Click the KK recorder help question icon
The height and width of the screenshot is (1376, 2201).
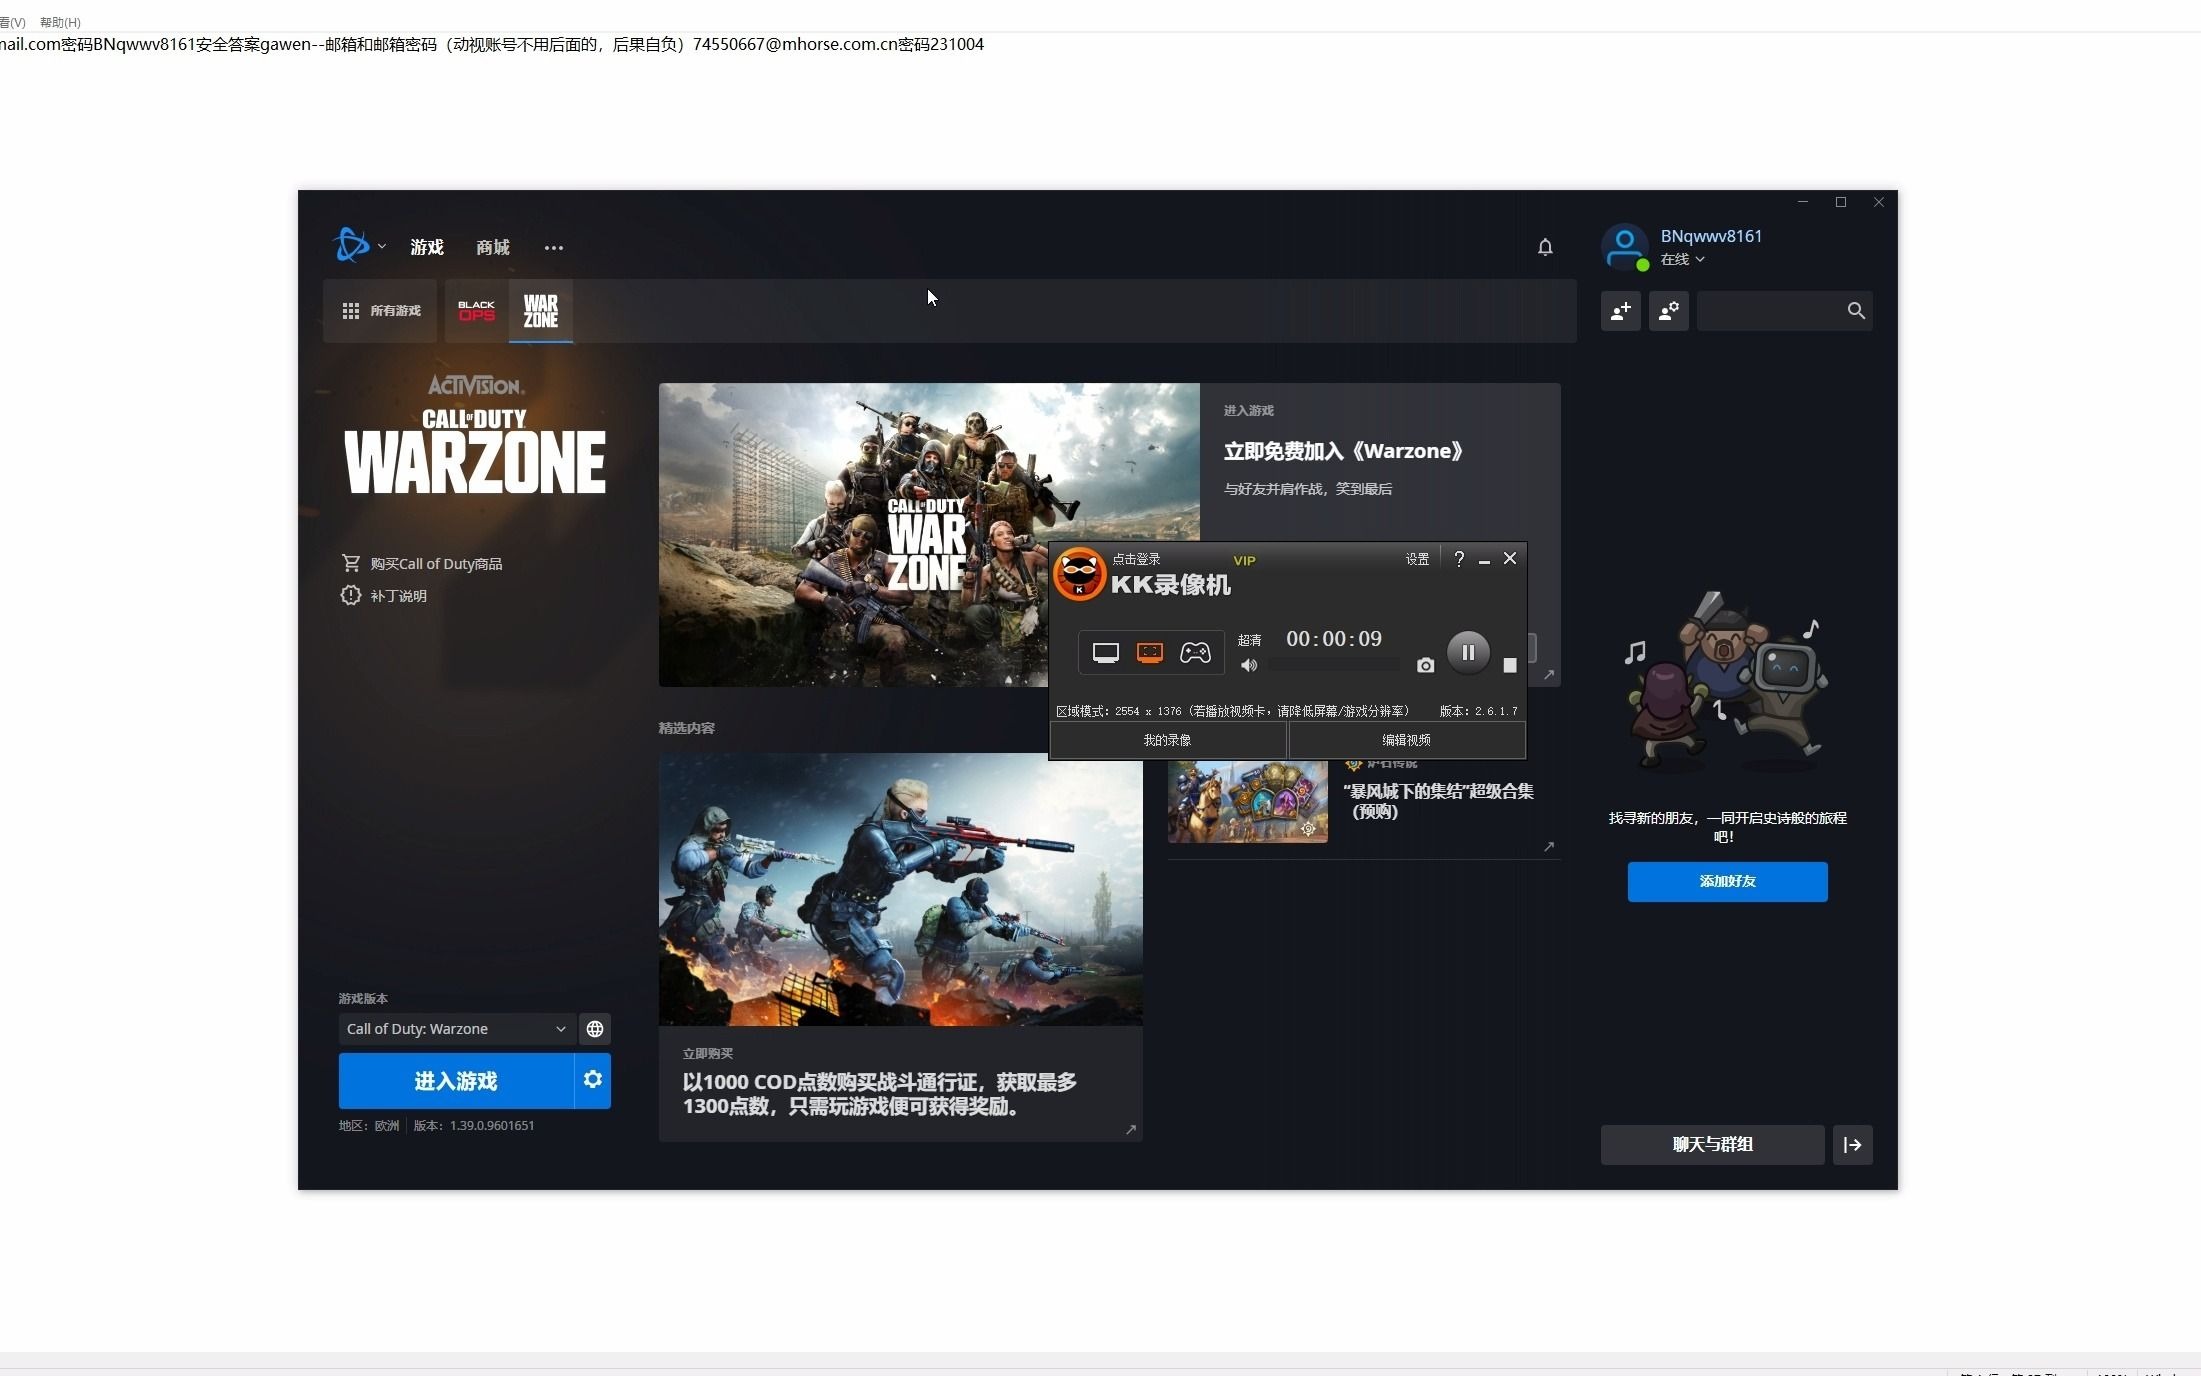1459,559
